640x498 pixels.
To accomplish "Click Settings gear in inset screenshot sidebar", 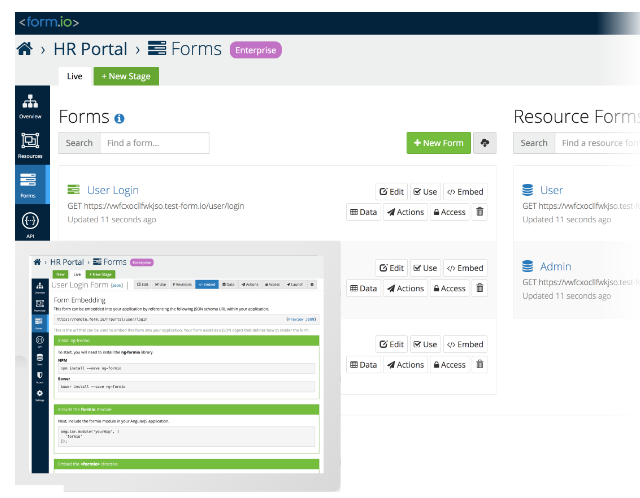I will pos(40,395).
